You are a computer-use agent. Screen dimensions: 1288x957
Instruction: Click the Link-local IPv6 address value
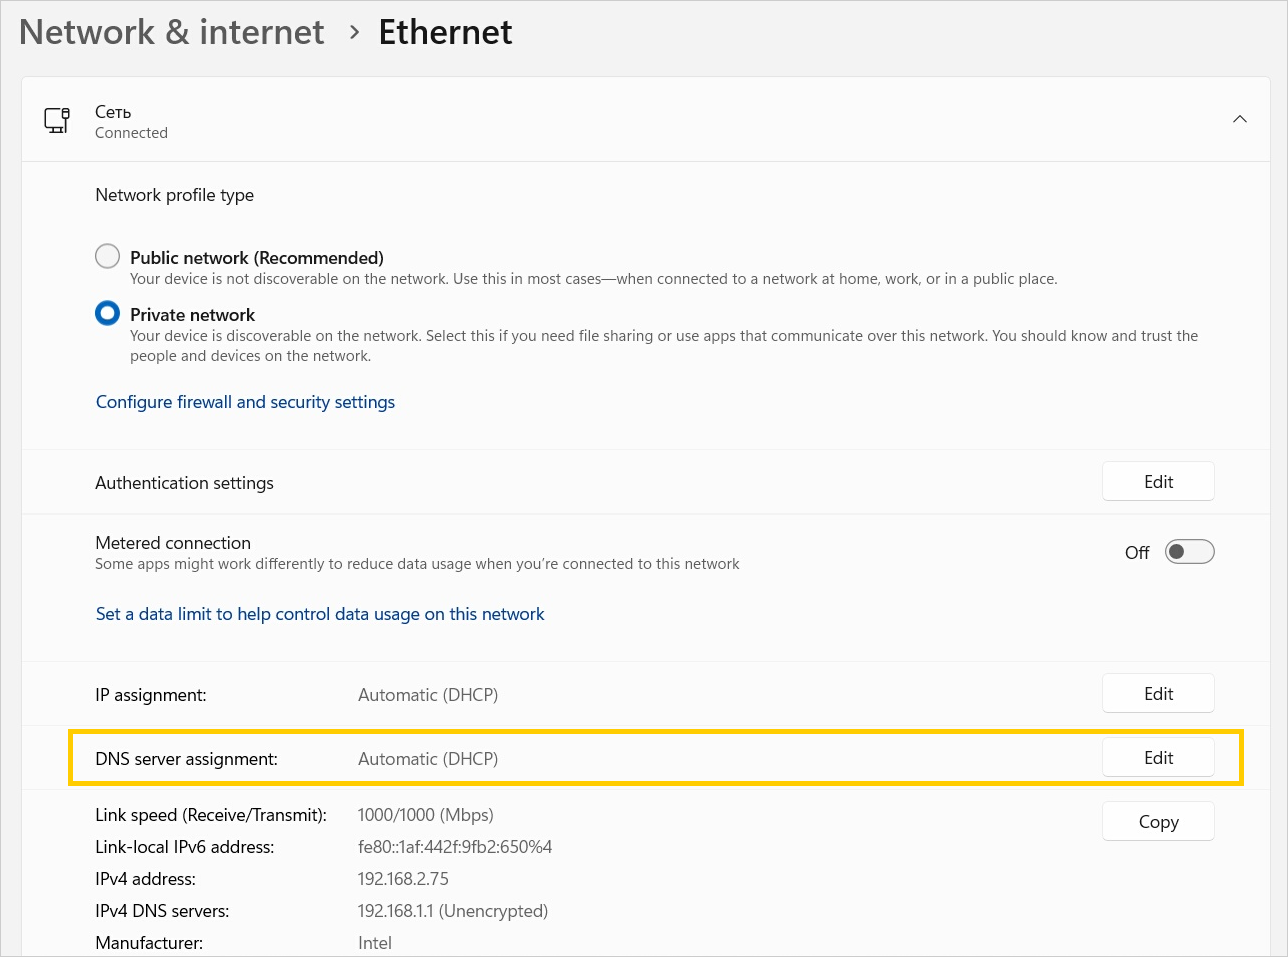pos(455,847)
